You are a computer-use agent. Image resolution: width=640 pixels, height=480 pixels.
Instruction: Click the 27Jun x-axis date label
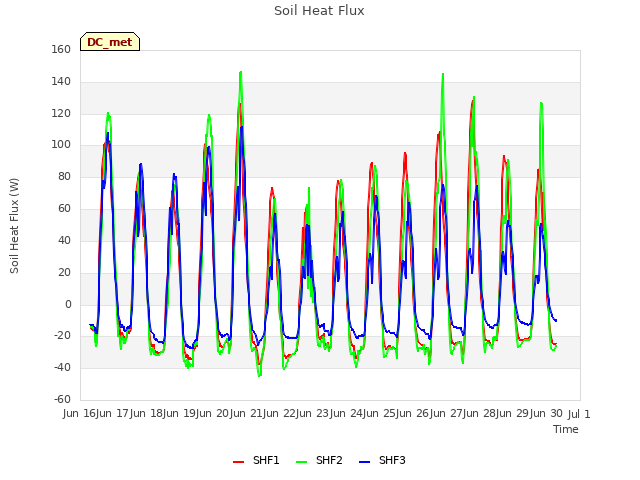[464, 413]
